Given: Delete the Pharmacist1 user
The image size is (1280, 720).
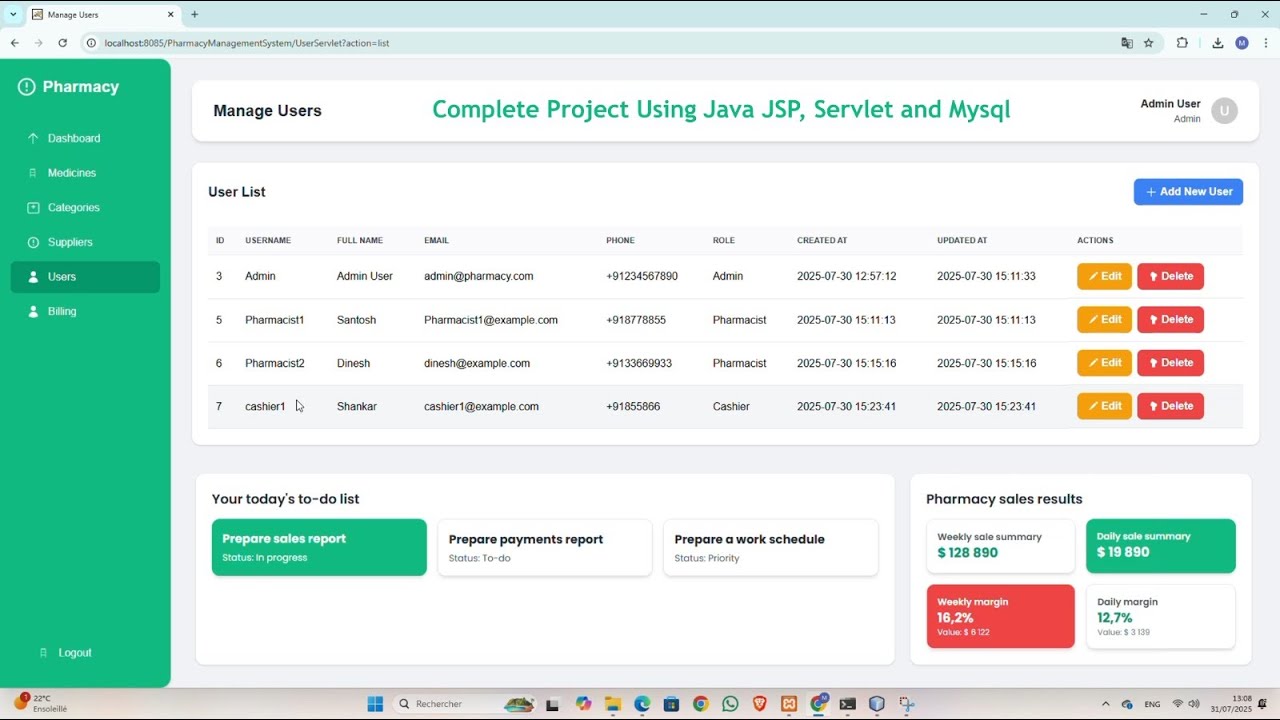Looking at the screenshot, I should pos(1170,320).
